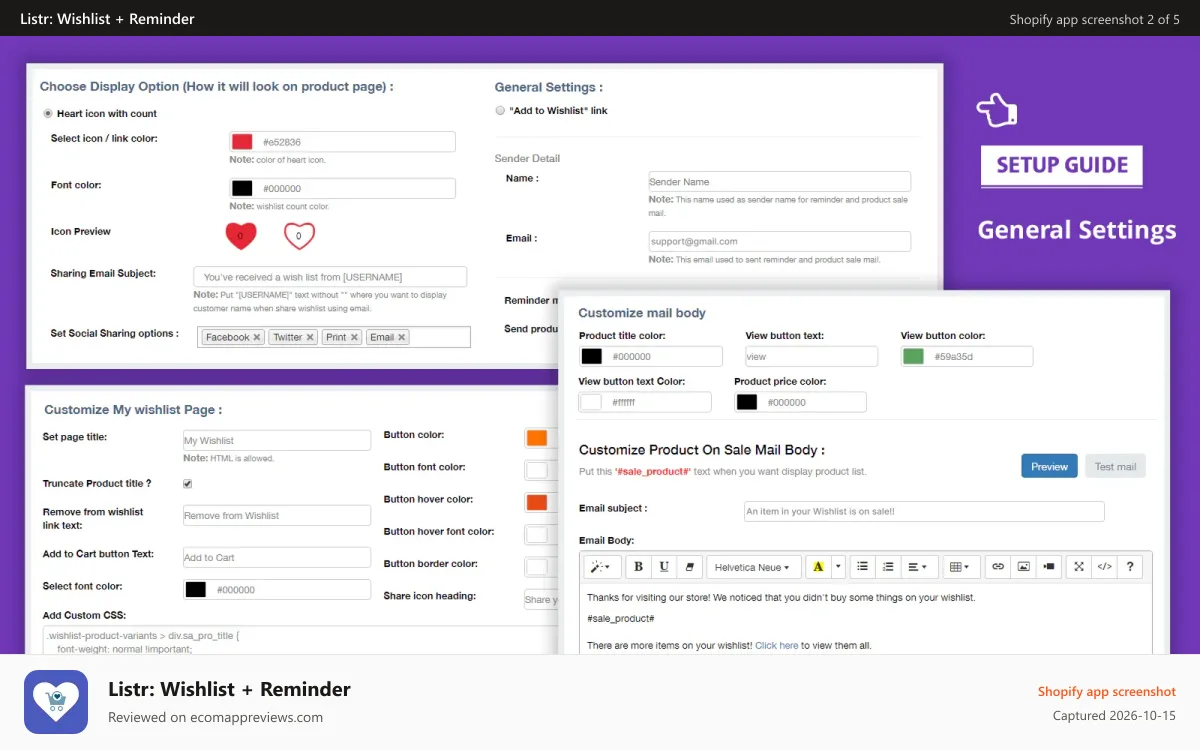The image size is (1200, 750).
Task: Focus the Remove from wishlist link text field
Action: tap(276, 516)
